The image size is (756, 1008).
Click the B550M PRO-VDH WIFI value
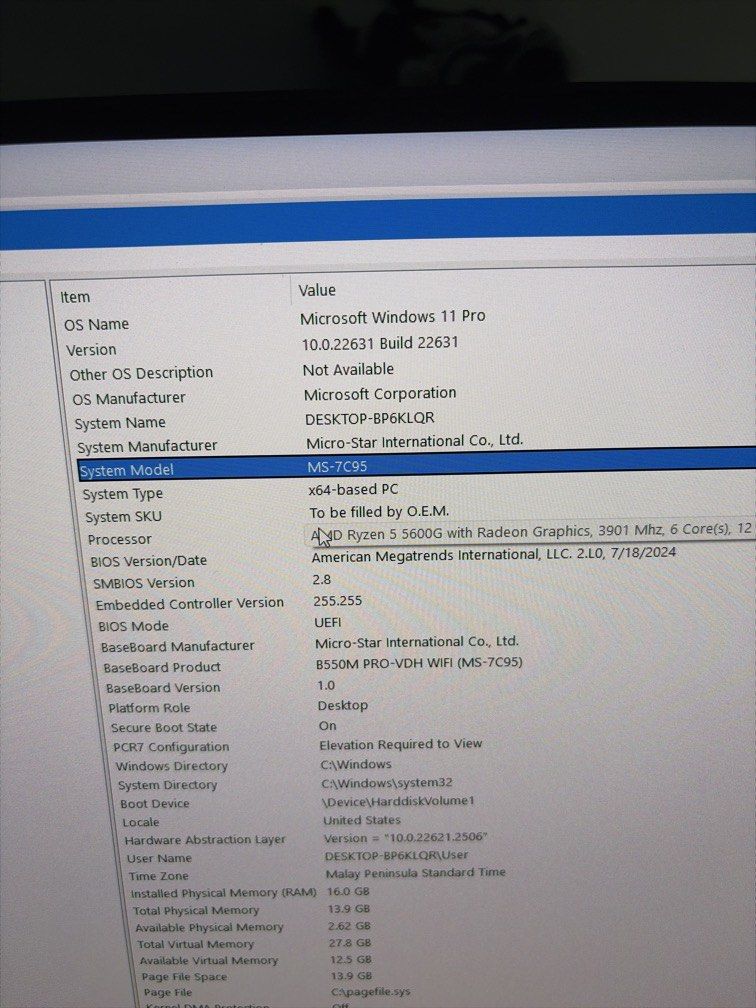point(419,662)
